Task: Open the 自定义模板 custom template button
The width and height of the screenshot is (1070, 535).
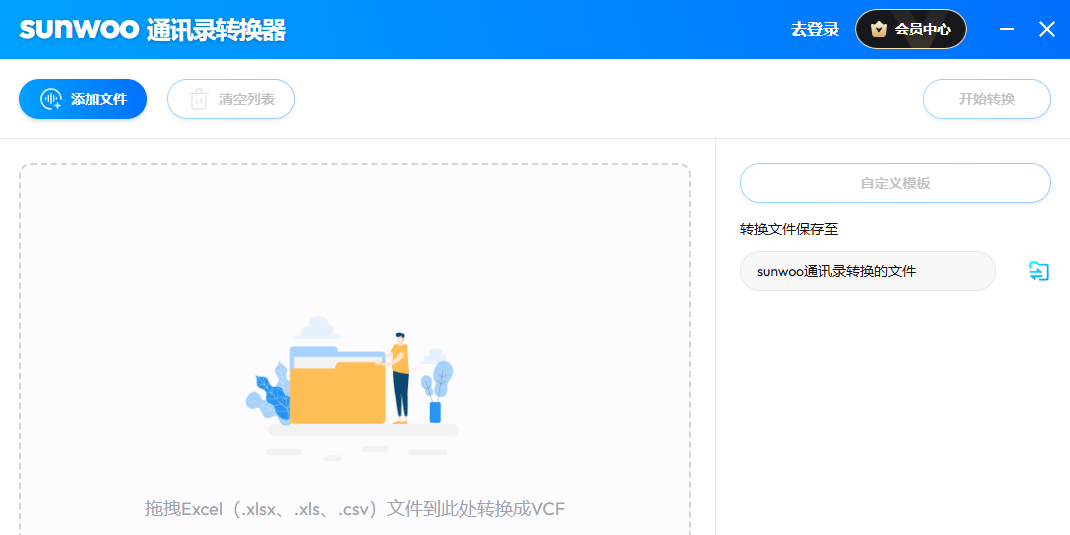Action: coord(895,183)
